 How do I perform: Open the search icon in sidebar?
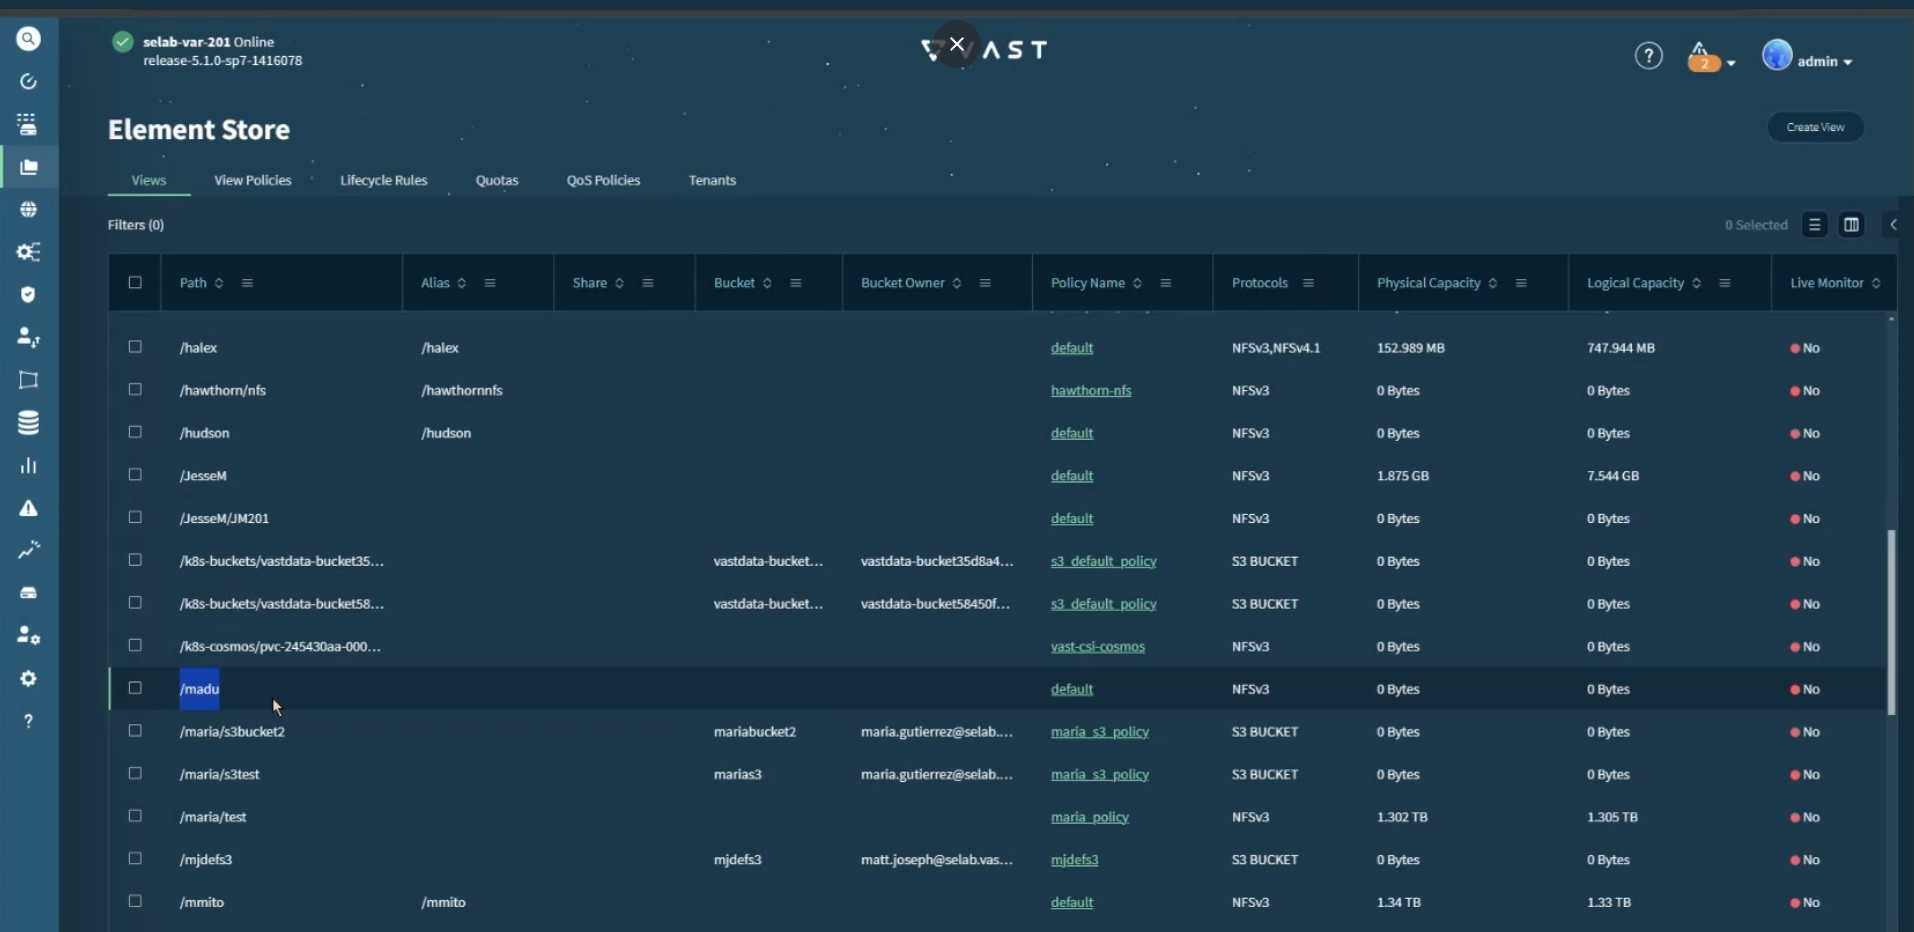28,39
